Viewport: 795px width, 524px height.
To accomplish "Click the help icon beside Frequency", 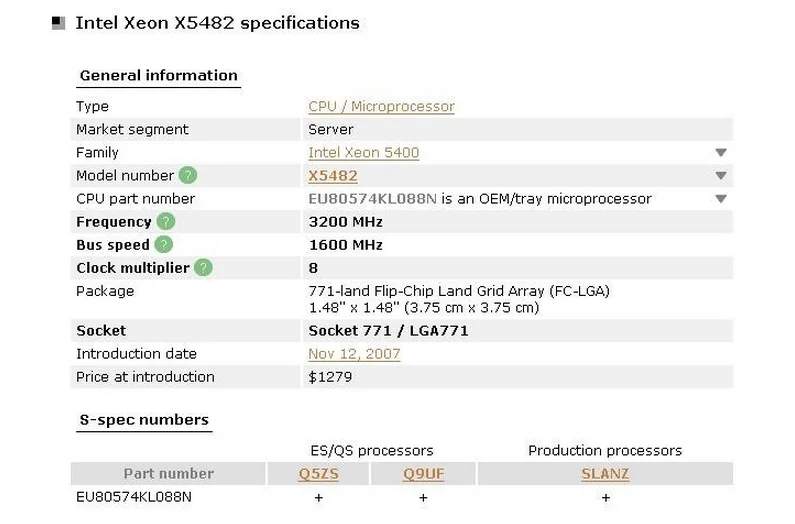I will point(166,222).
